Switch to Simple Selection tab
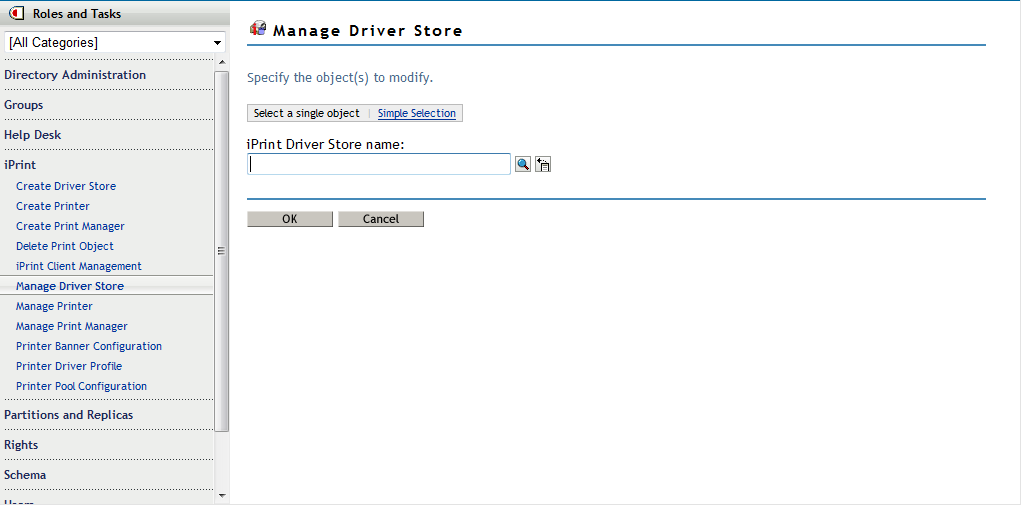Viewport: 1022px width, 506px height. point(416,113)
